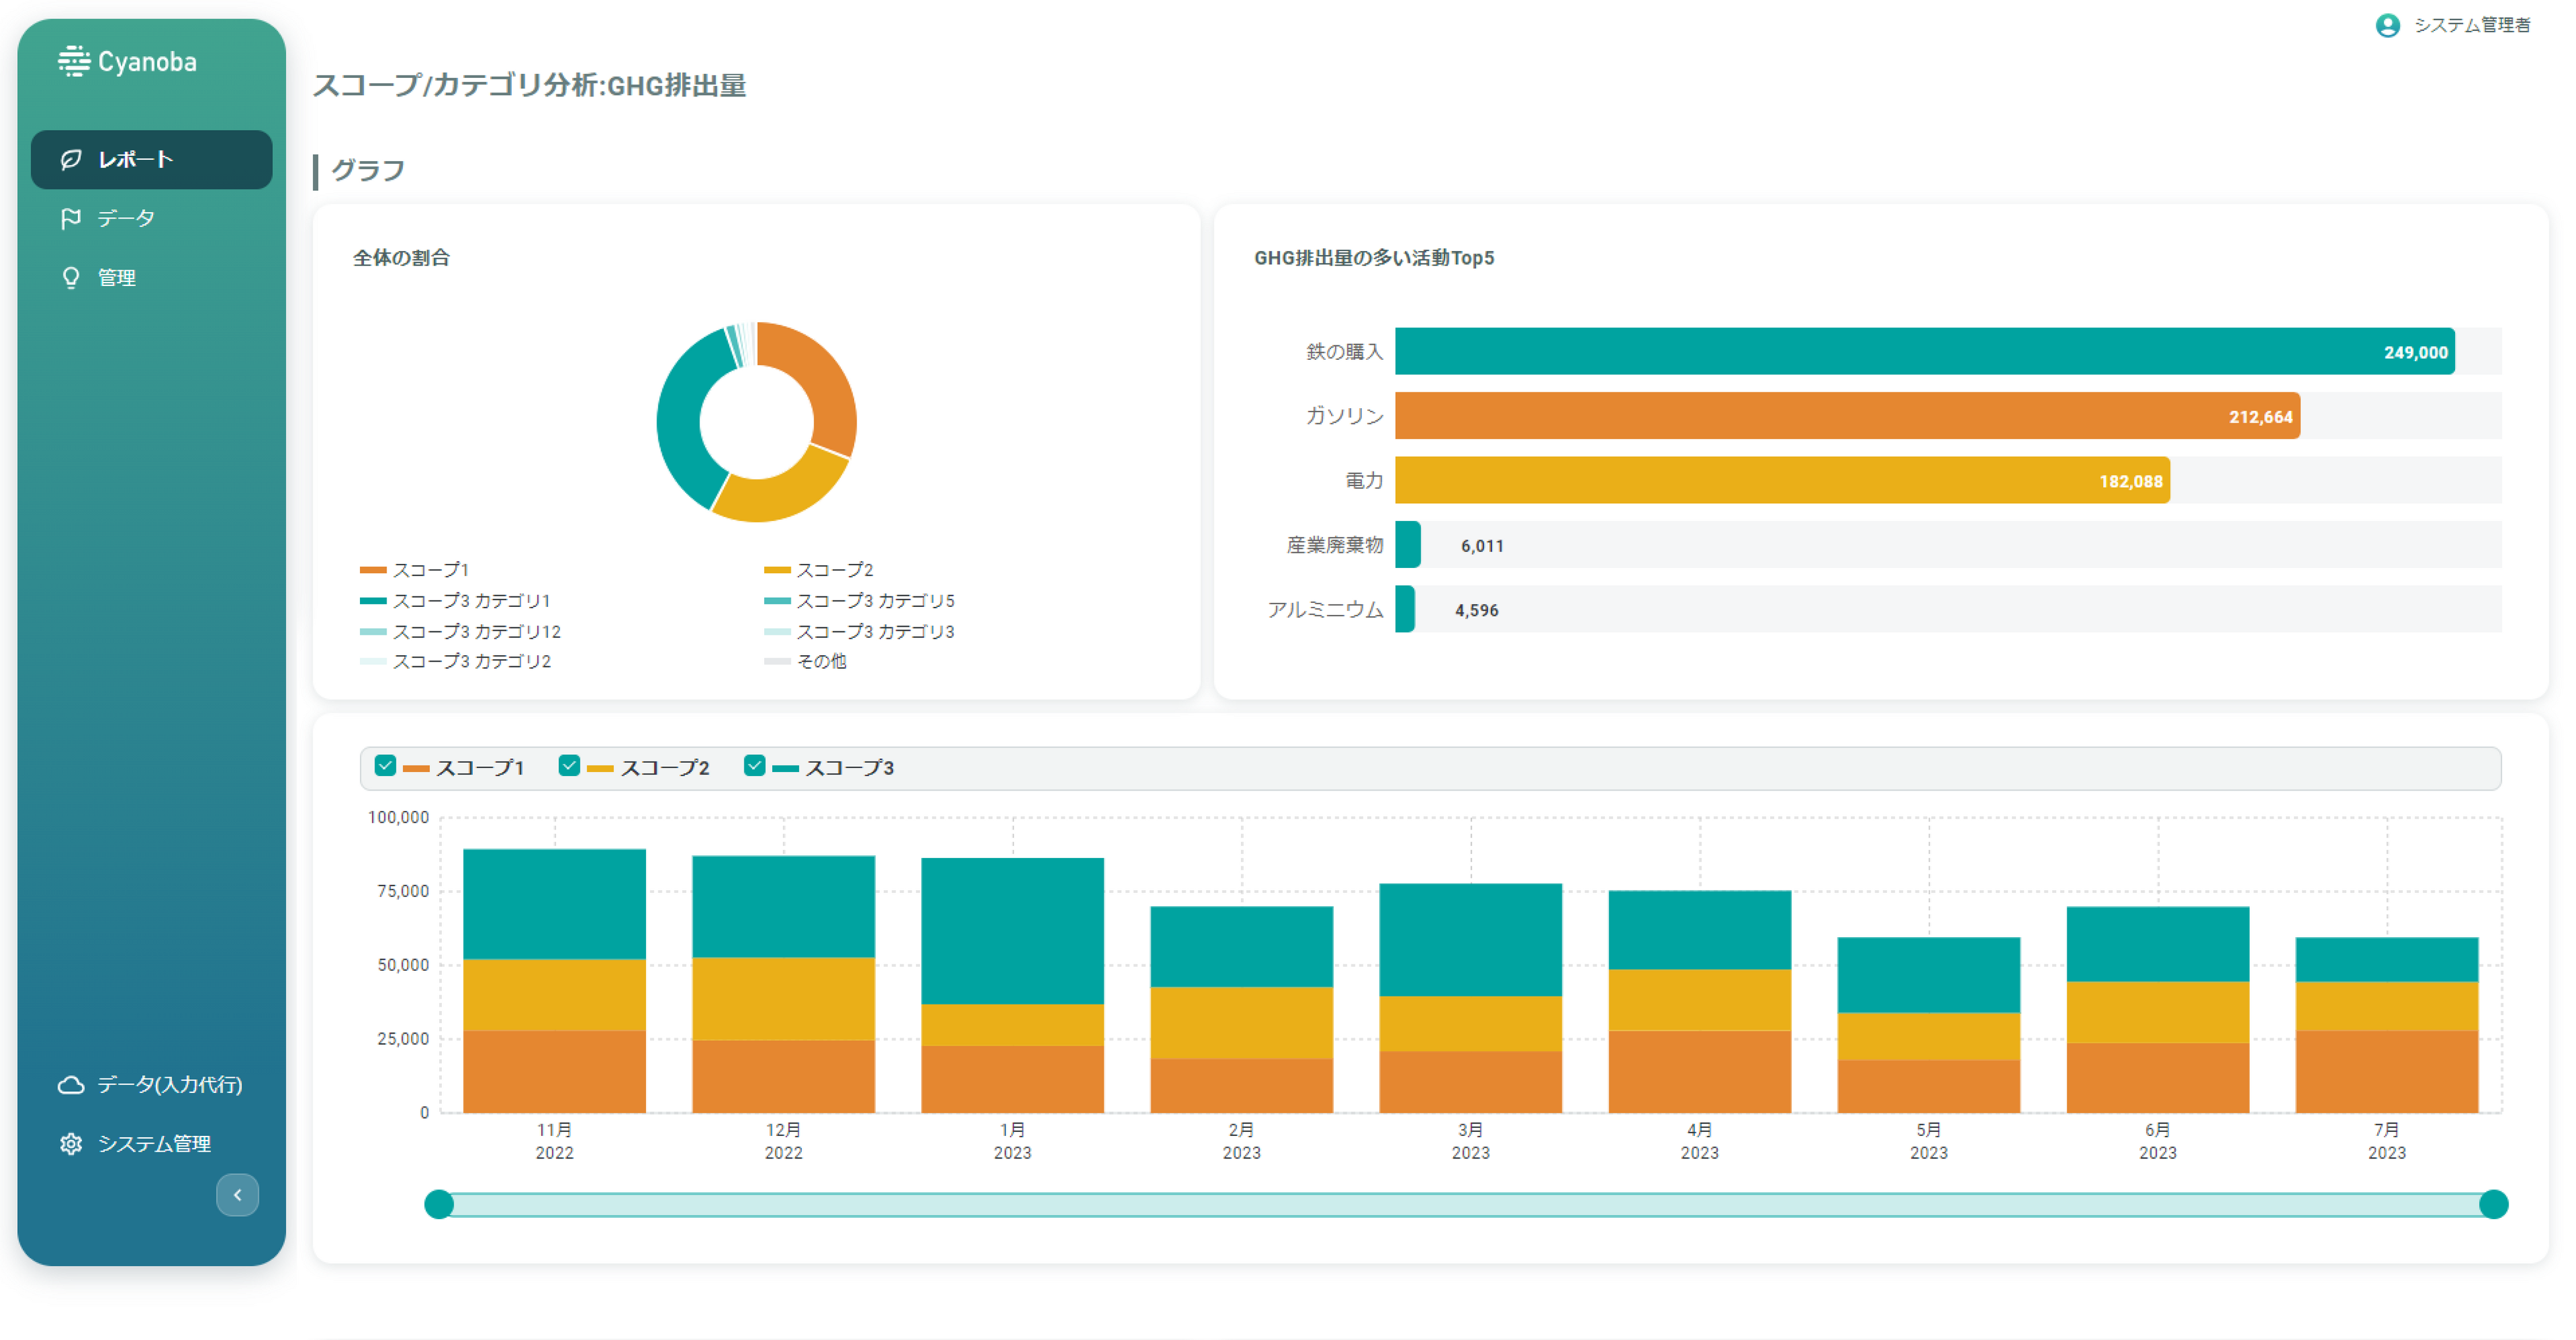The image size is (2576, 1340).
Task: Click the Cyanoba logo icon
Action: (73, 62)
